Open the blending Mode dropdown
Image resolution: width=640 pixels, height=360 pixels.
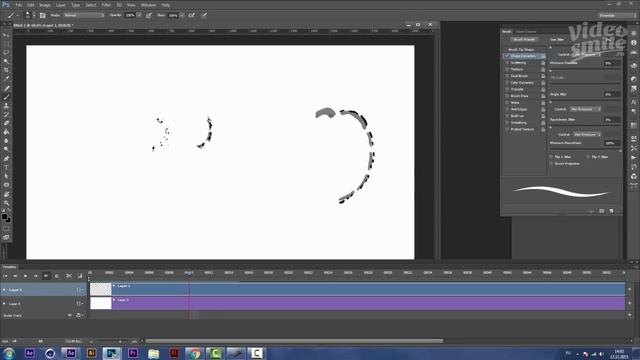click(84, 16)
